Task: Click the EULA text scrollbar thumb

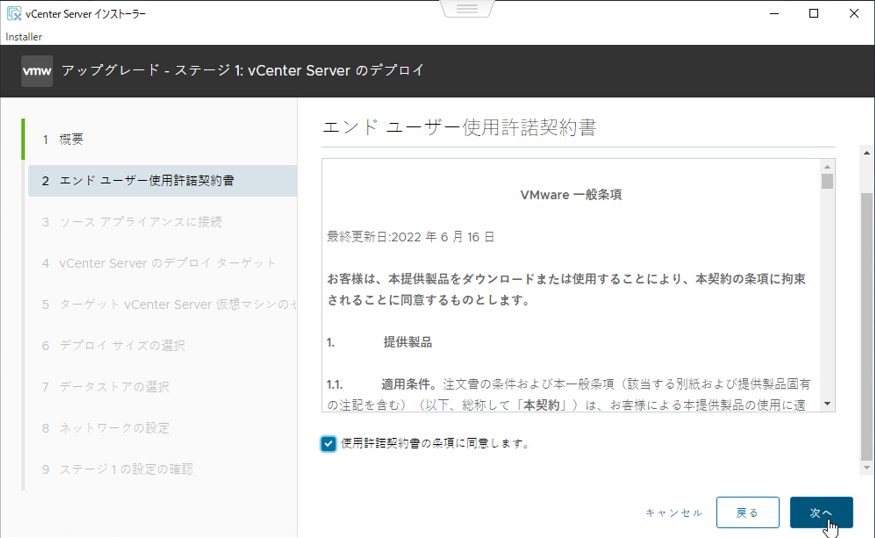Action: tap(827, 181)
